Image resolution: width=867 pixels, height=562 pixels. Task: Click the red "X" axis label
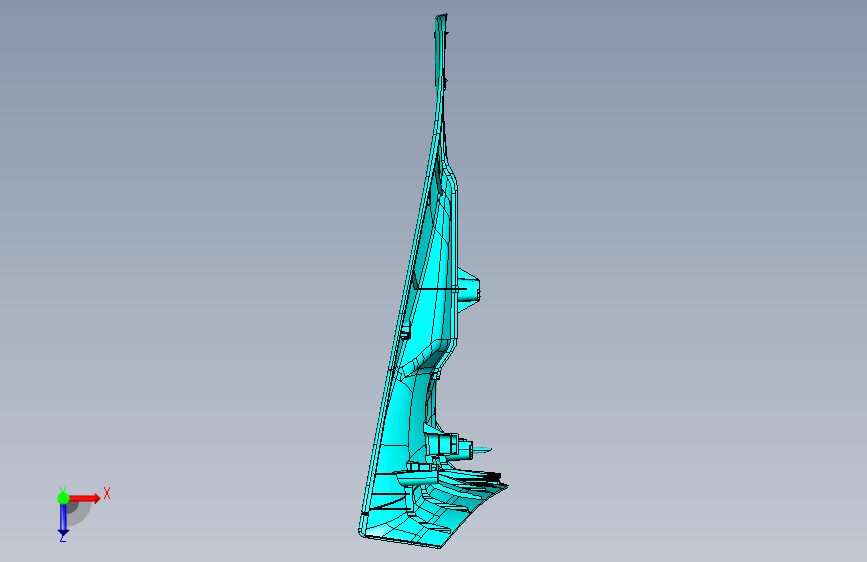pos(107,493)
